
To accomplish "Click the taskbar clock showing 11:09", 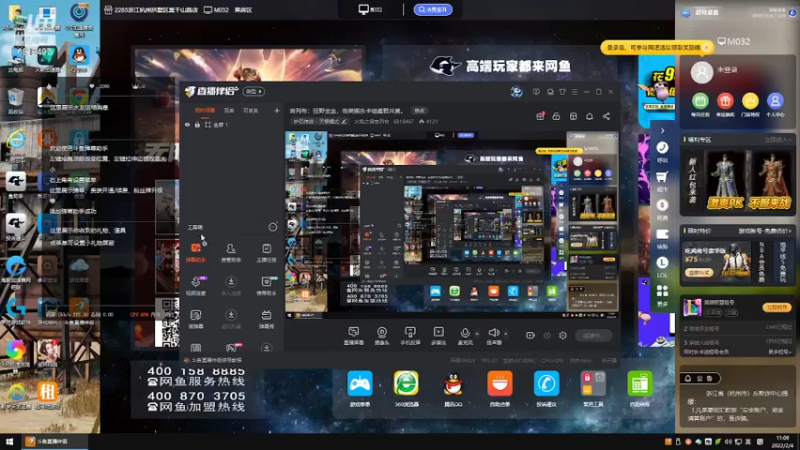I will click(x=782, y=442).
